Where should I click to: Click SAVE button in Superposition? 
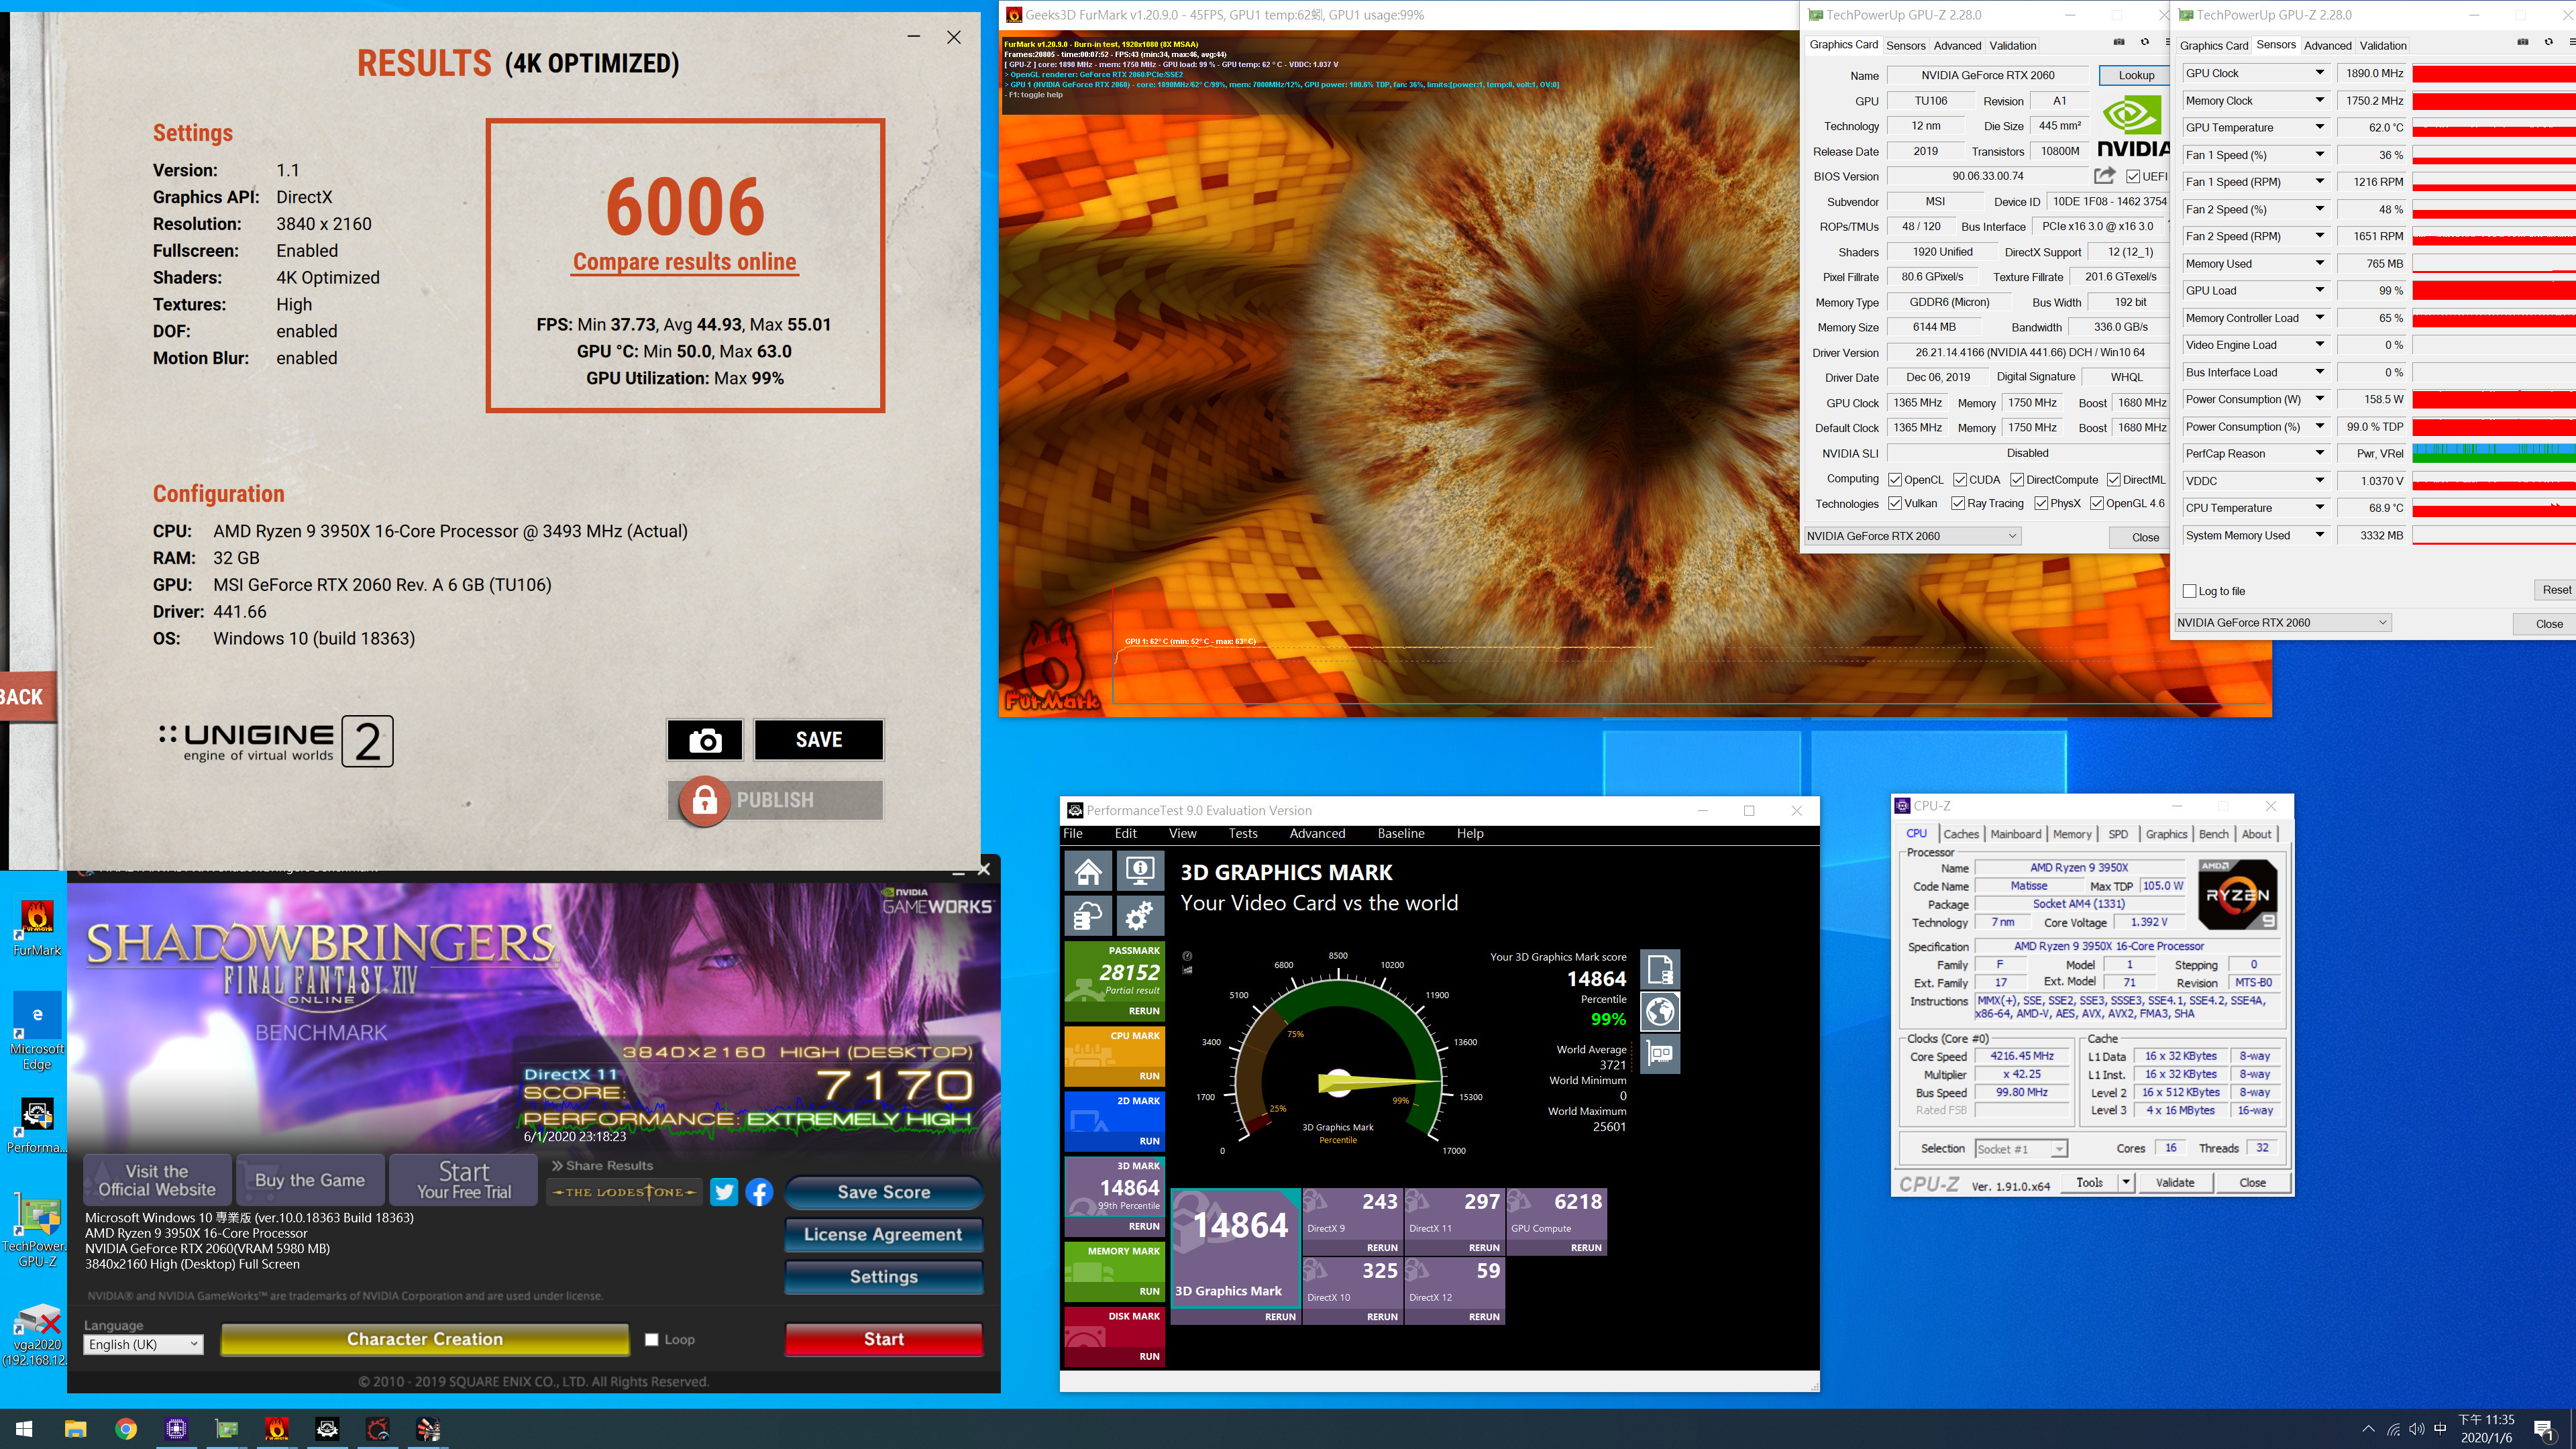coord(819,740)
